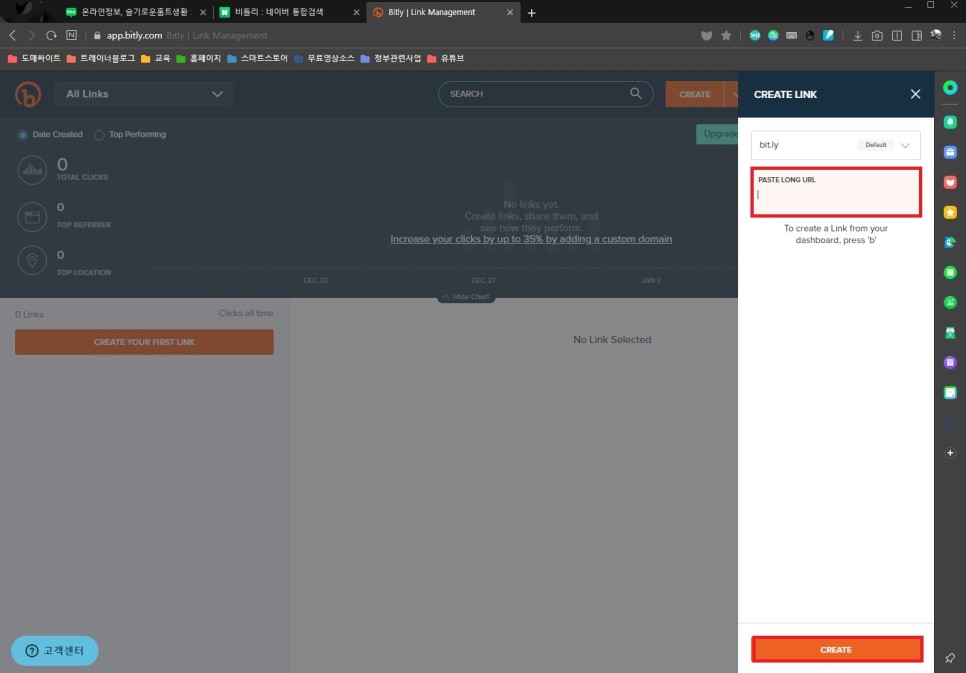
Task: Add sidebar app with plus icon
Action: (951, 453)
